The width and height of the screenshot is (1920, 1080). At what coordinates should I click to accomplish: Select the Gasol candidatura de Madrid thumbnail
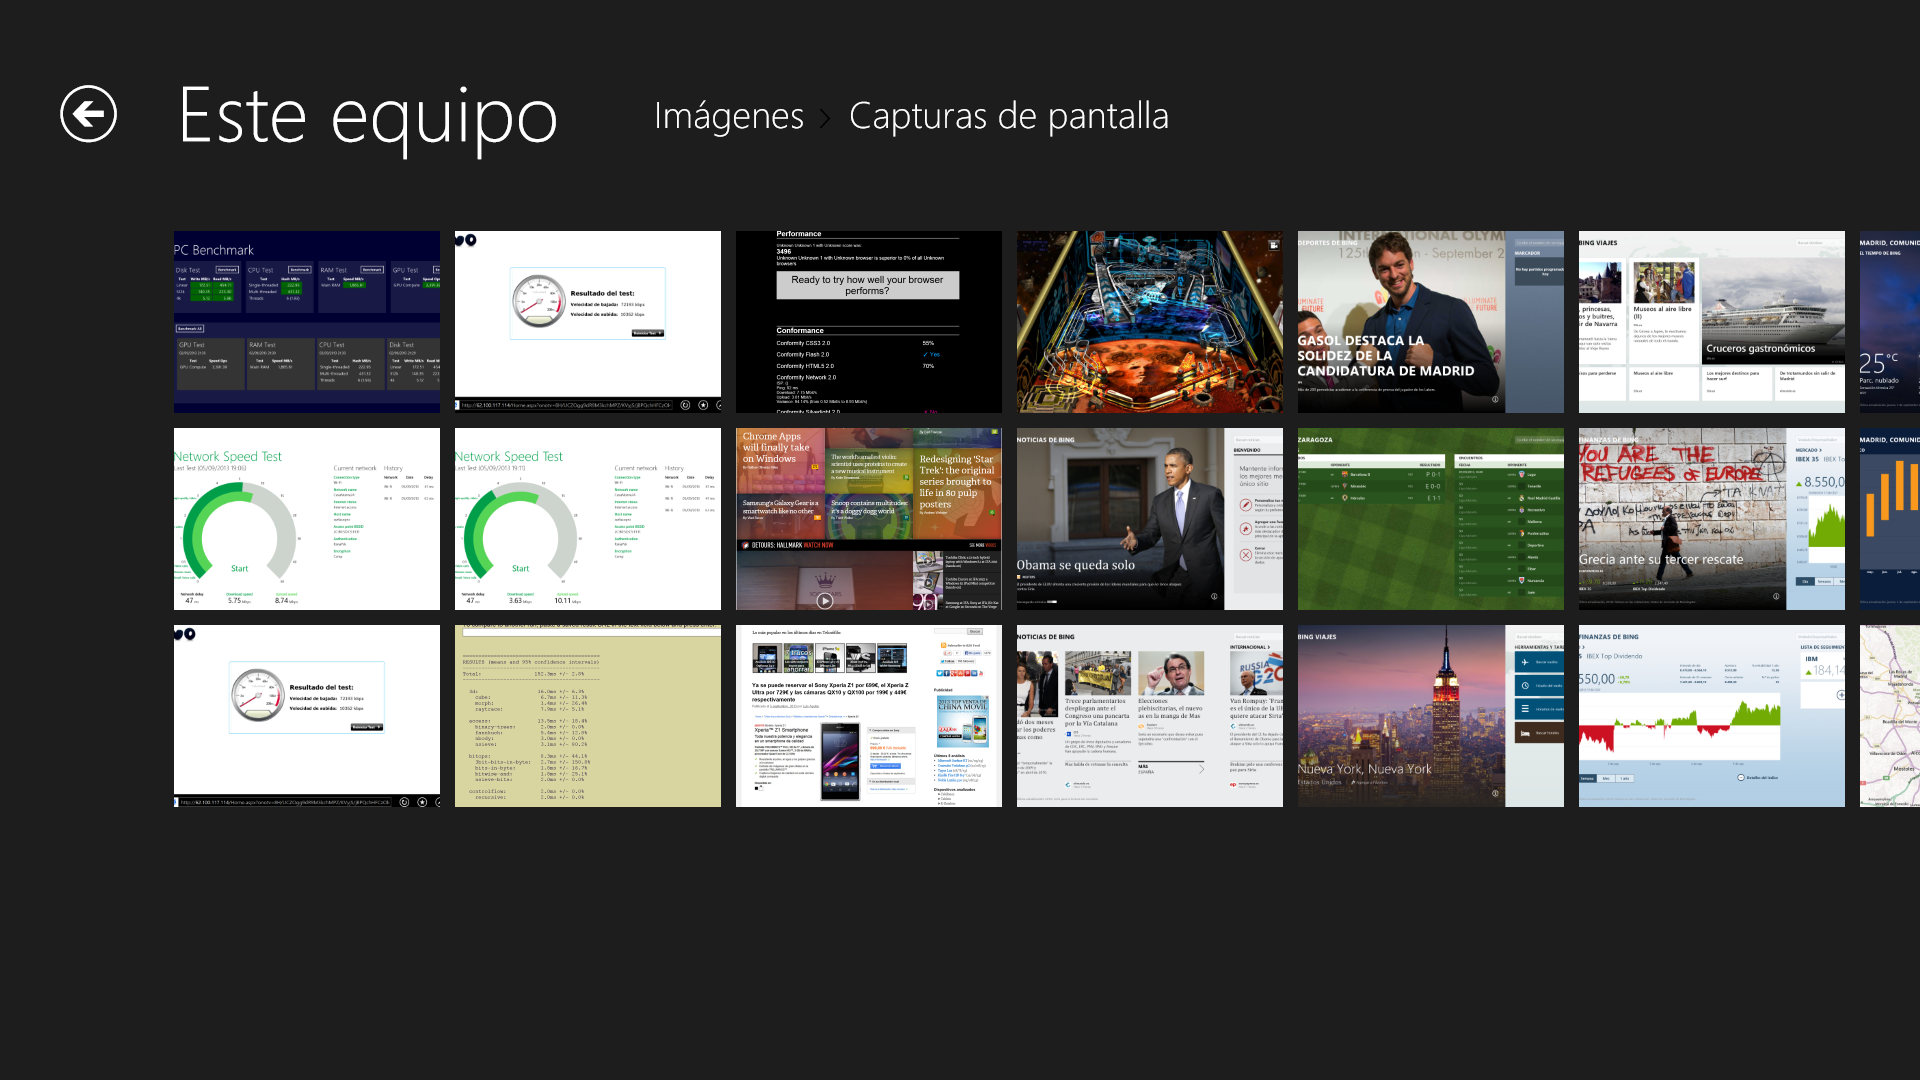(x=1430, y=322)
